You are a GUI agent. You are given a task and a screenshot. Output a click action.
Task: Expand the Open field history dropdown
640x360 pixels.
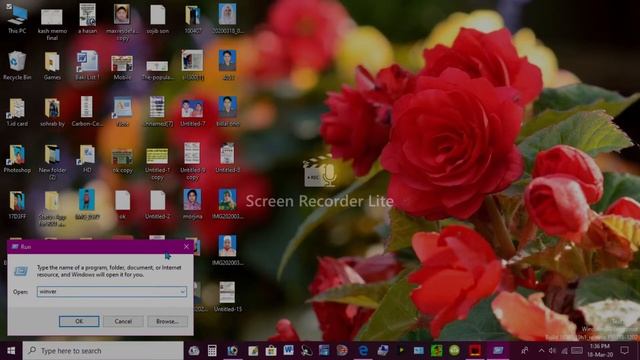(x=182, y=291)
